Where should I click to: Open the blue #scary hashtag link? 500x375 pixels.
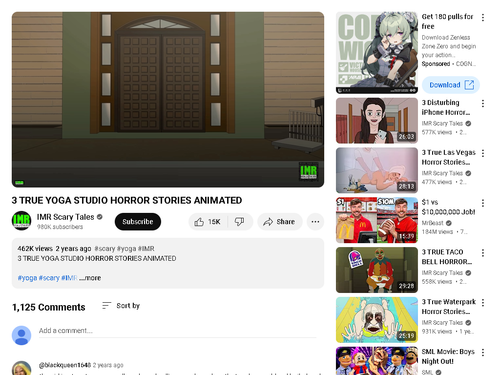click(49, 278)
